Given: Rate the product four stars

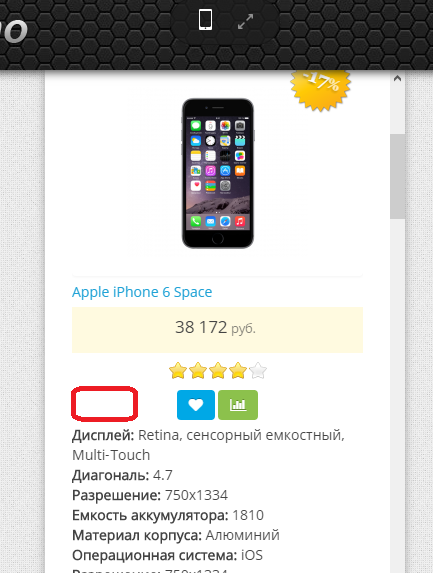Looking at the screenshot, I should point(238,371).
